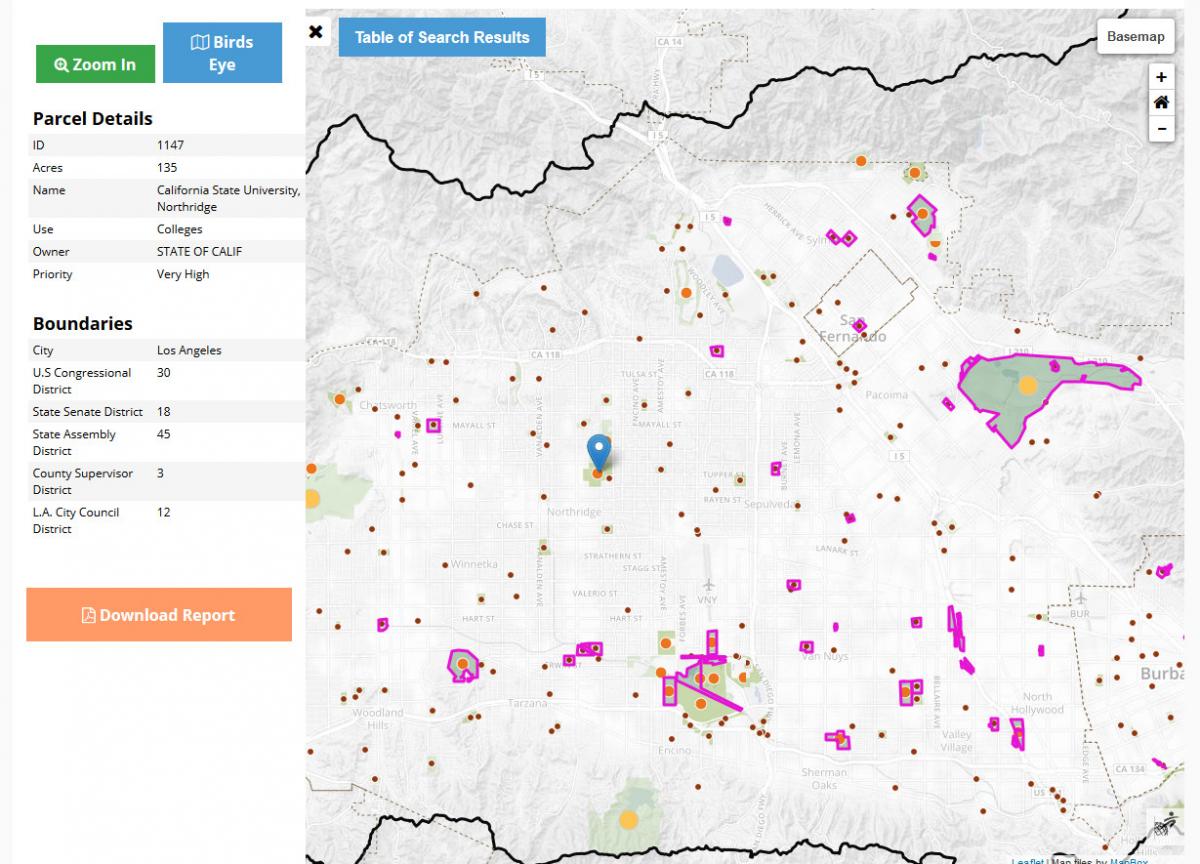Click the Sherman Oaks map label
Viewport: 1200px width, 864px height.
pos(824,778)
